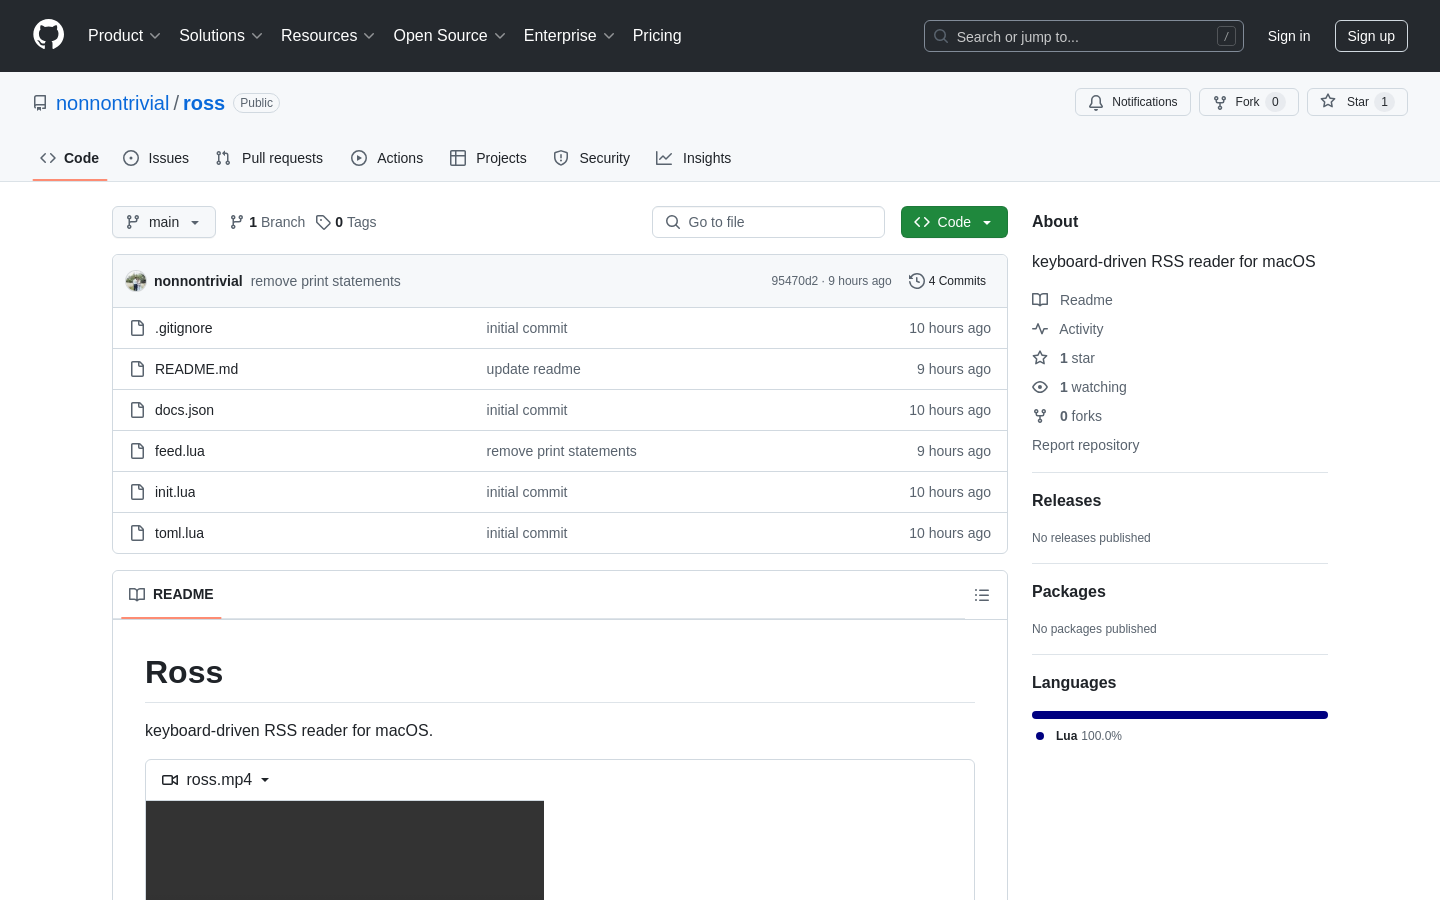Open the feed.lua file
Image resolution: width=1440 pixels, height=900 pixels.
(x=180, y=451)
